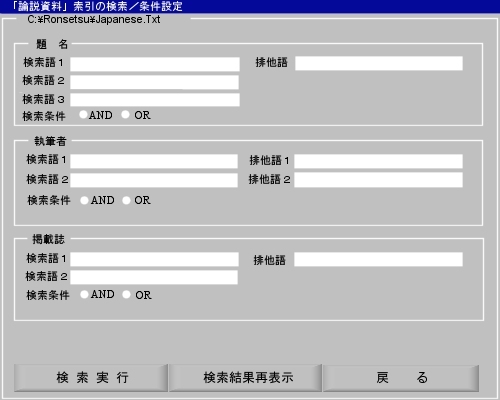This screenshot has height=400, width=500.
Task: Focus the 執筆者 検索語1 text box
Action: pyautogui.click(x=154, y=161)
